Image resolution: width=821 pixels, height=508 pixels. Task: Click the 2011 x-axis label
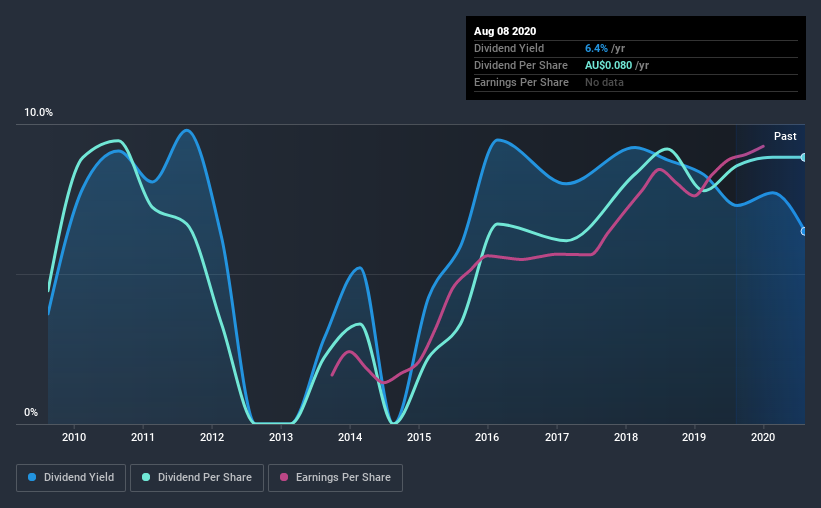pos(143,437)
